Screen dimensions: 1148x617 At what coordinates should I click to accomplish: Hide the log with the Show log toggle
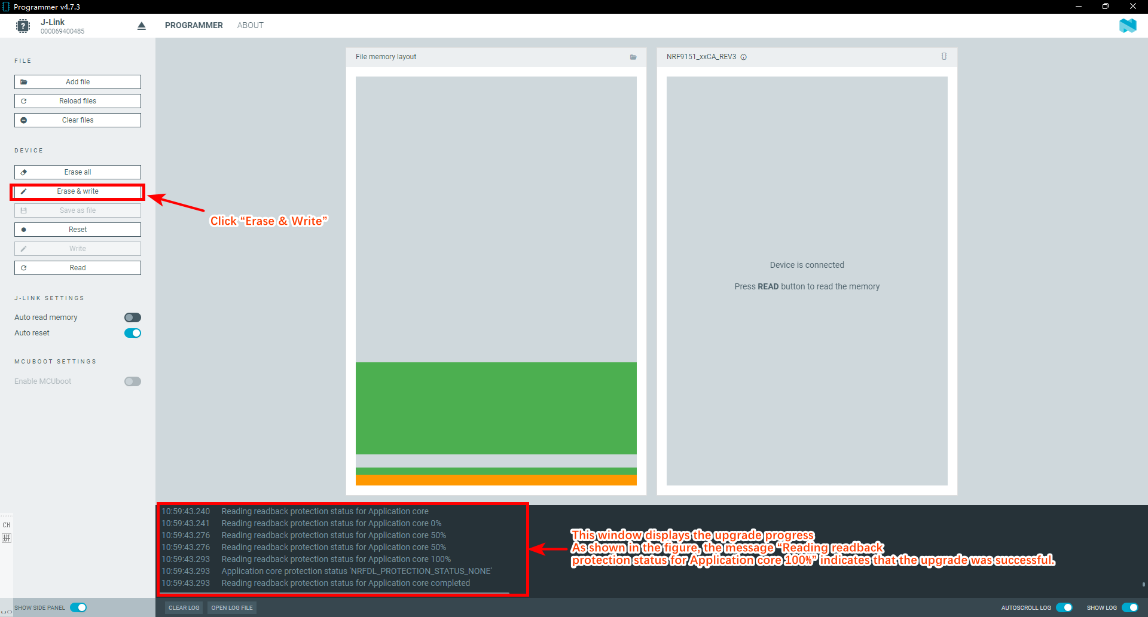coord(1130,607)
